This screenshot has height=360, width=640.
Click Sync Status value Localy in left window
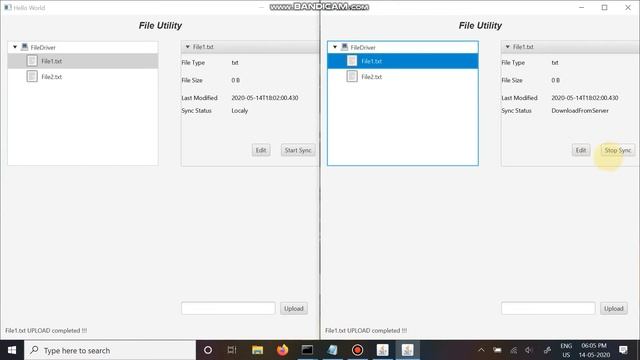coord(240,111)
